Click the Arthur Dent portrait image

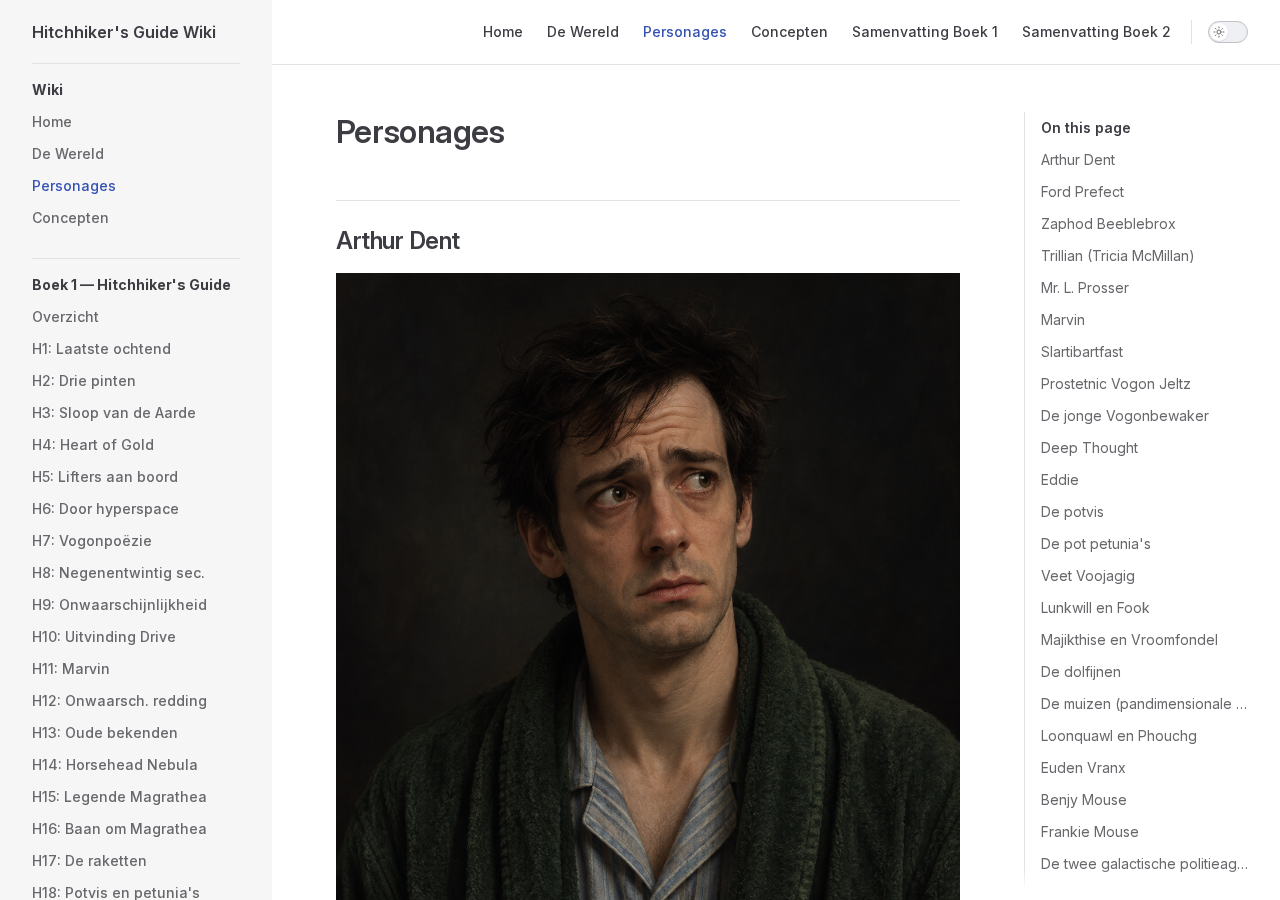point(648,586)
